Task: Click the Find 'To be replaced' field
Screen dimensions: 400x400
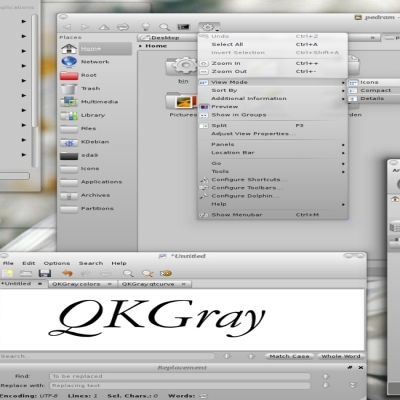Action: (180, 376)
